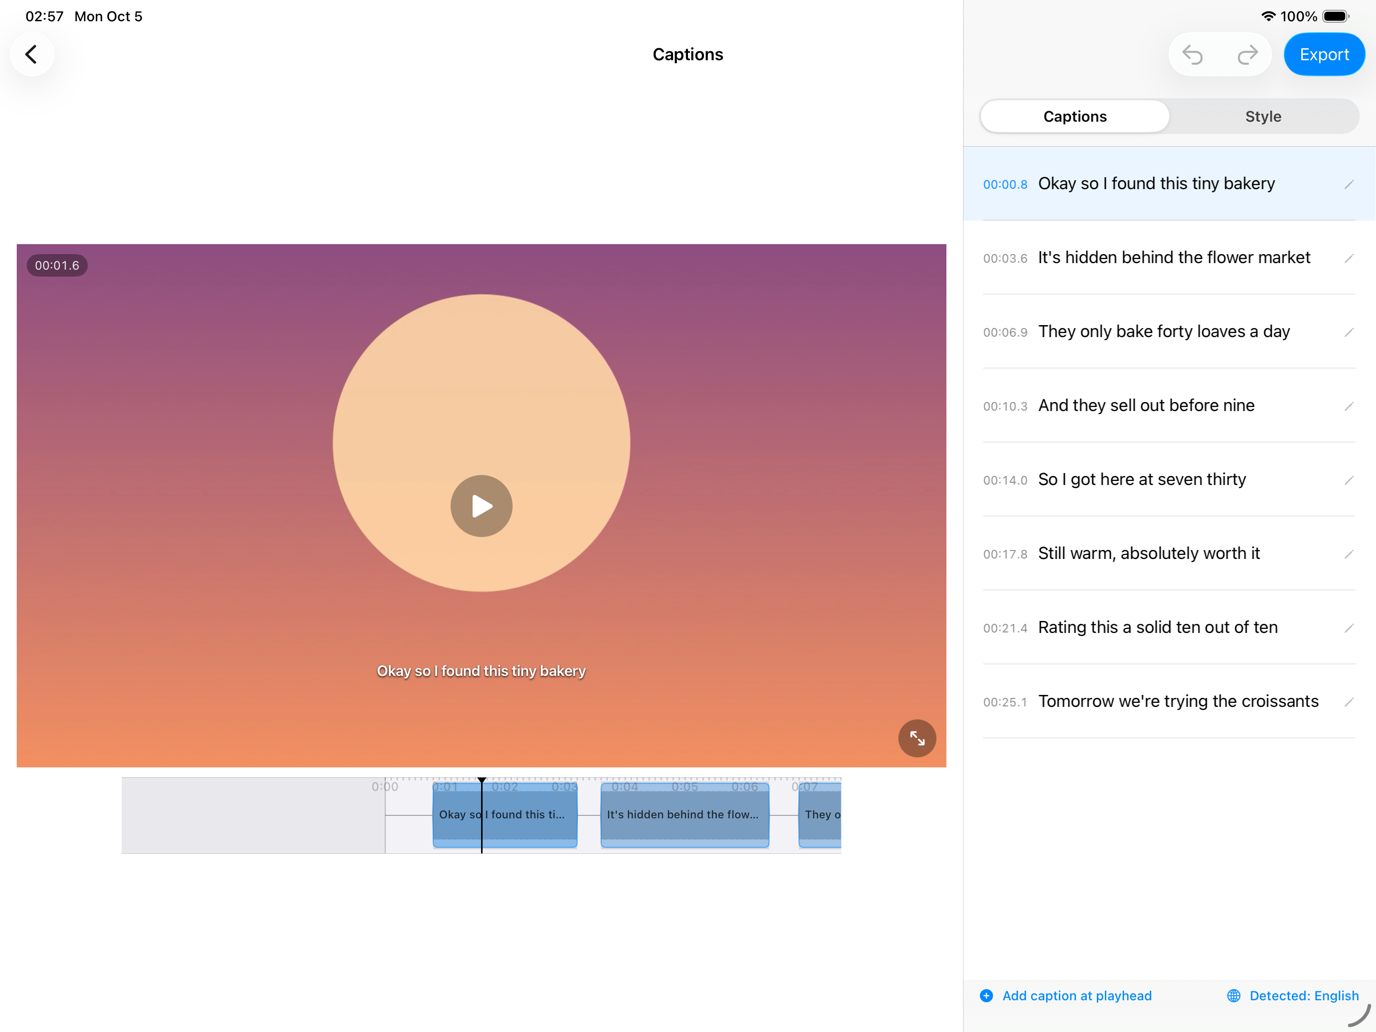Expand the video preview to fullscreen
The width and height of the screenshot is (1376, 1032).
click(x=917, y=739)
